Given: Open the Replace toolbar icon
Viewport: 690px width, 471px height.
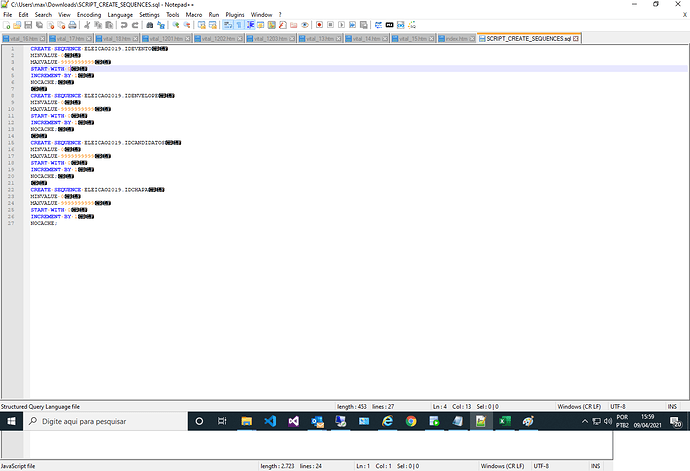Looking at the screenshot, I should click(x=161, y=25).
